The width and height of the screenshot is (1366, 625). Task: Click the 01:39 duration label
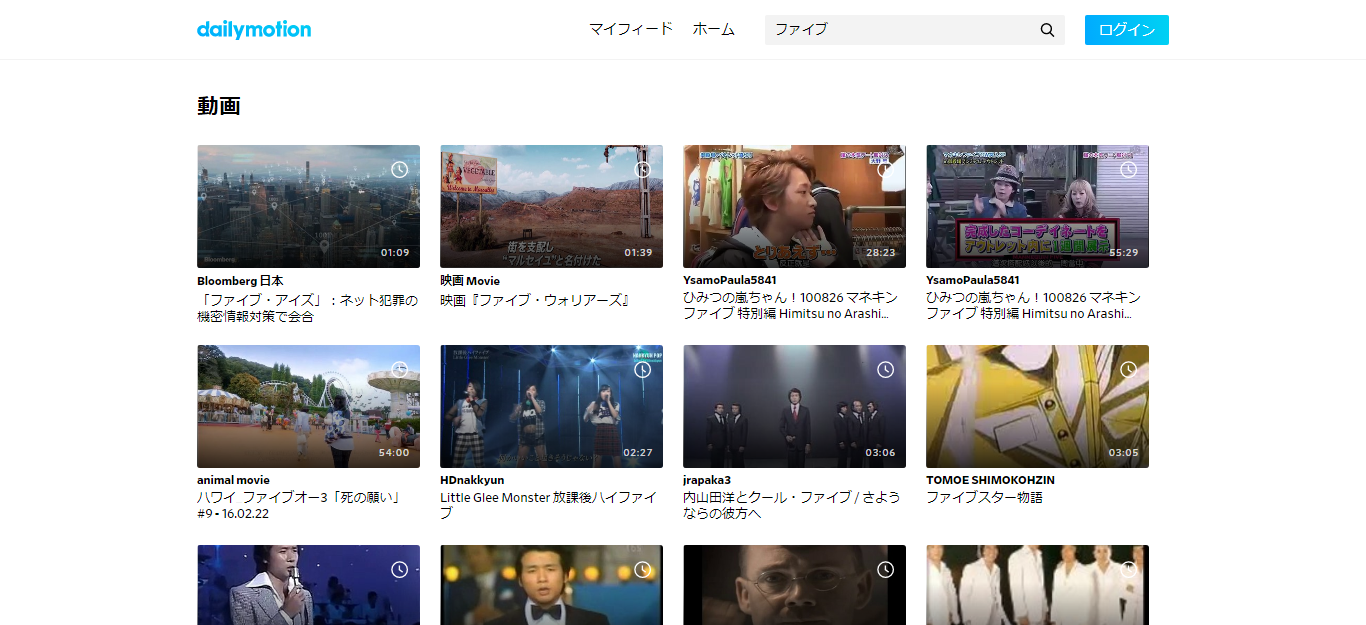coord(638,253)
